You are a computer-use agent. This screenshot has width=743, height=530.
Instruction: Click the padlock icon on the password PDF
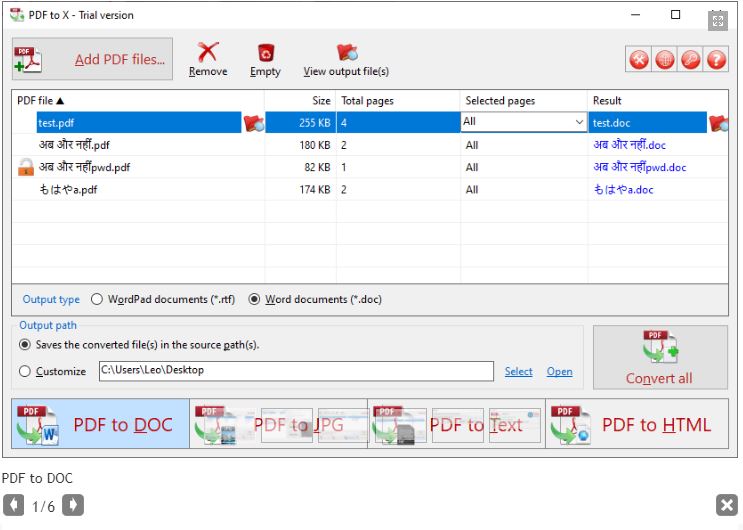click(x=26, y=167)
